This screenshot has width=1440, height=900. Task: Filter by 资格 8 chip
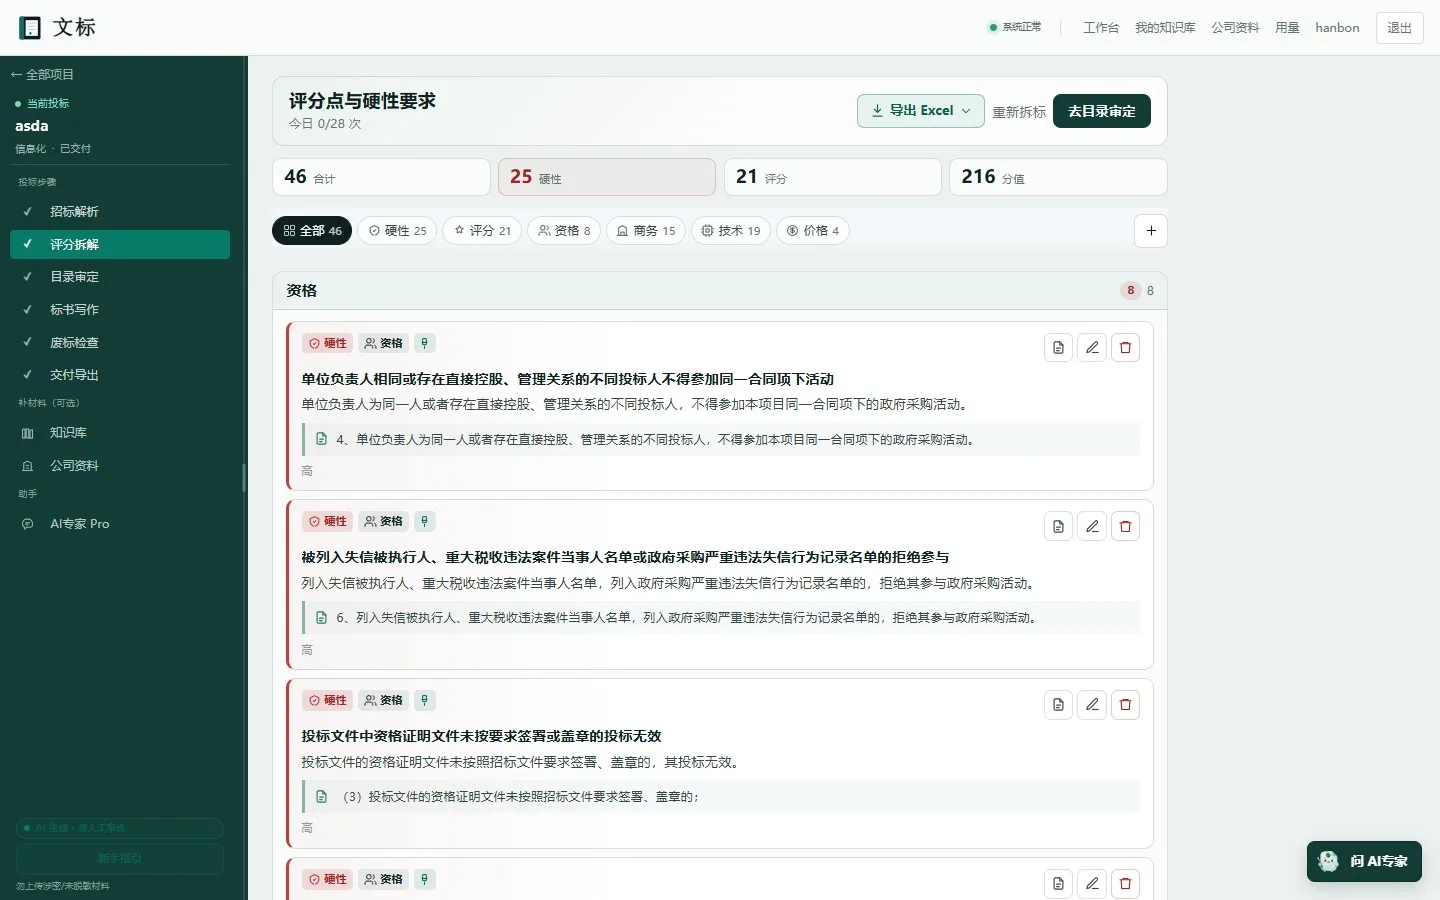coord(564,231)
